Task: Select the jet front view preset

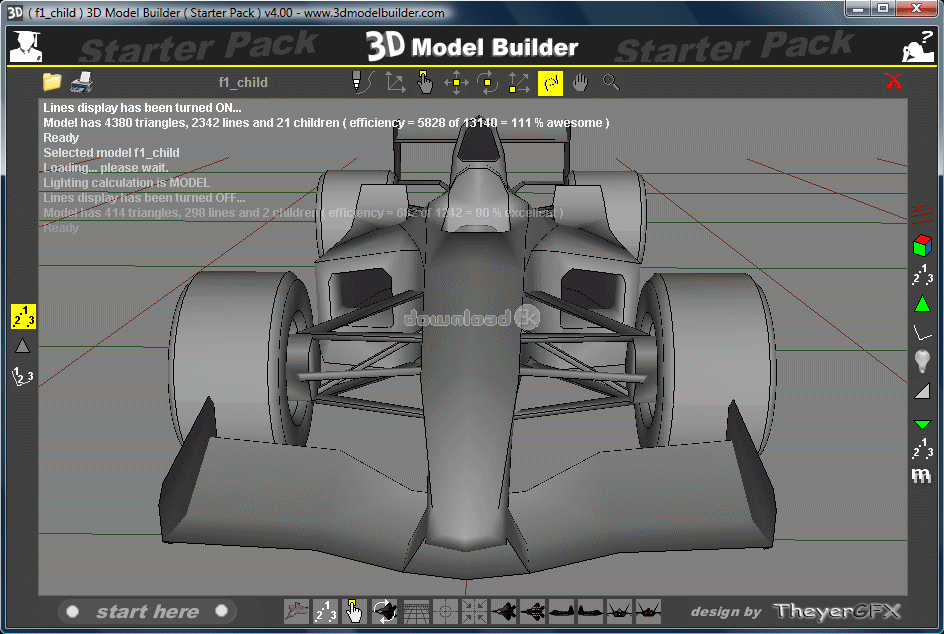Action: coord(620,612)
